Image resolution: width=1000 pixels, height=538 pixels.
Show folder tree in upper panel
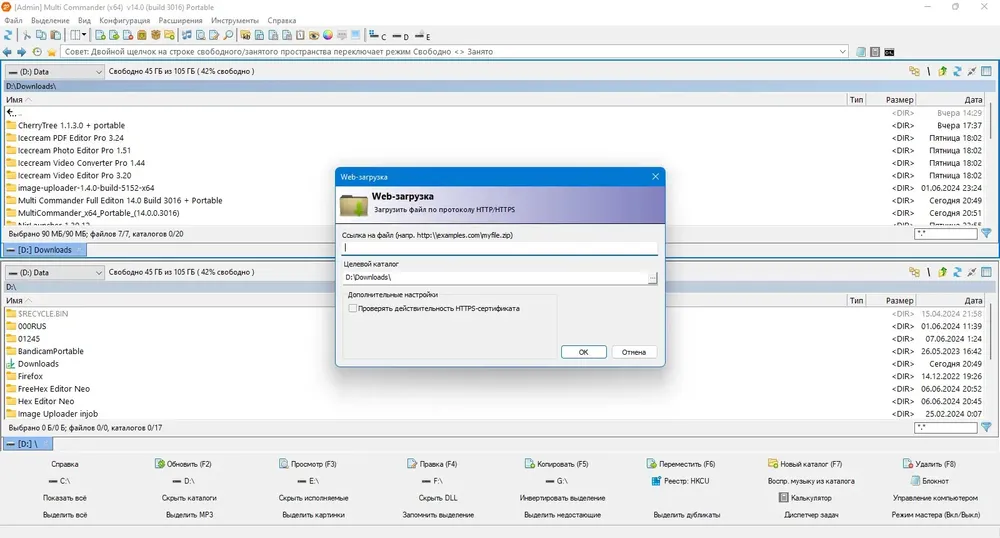point(915,71)
